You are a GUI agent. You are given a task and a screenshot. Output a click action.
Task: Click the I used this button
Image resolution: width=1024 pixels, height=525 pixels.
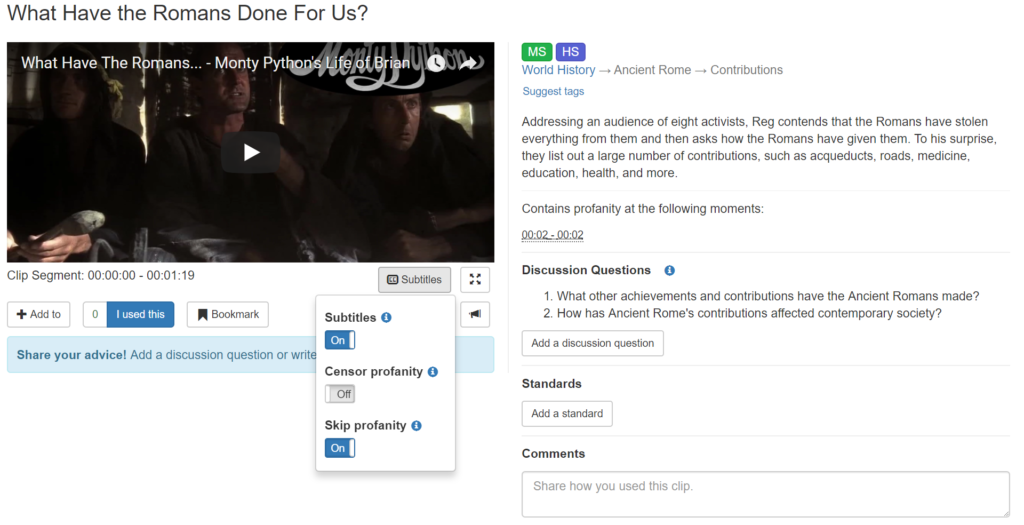[x=140, y=314]
